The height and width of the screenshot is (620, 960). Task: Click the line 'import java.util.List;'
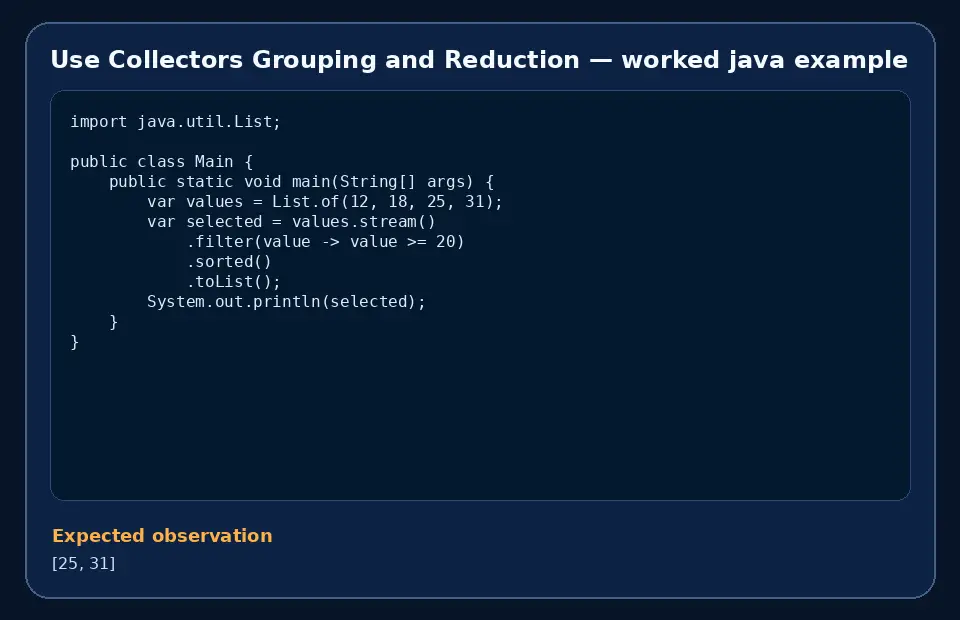click(x=175, y=122)
